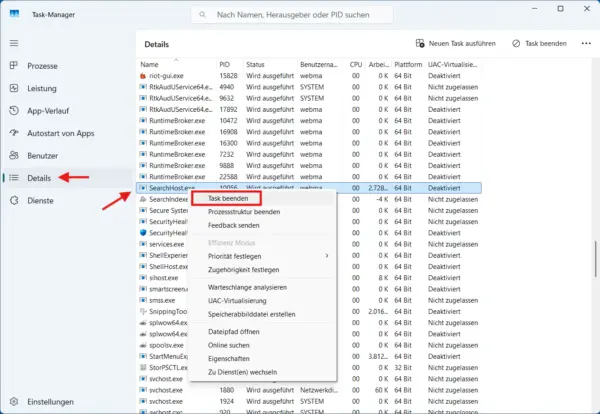Sort by the Benutzername column header
This screenshot has width=600, height=414.
[x=319, y=64]
